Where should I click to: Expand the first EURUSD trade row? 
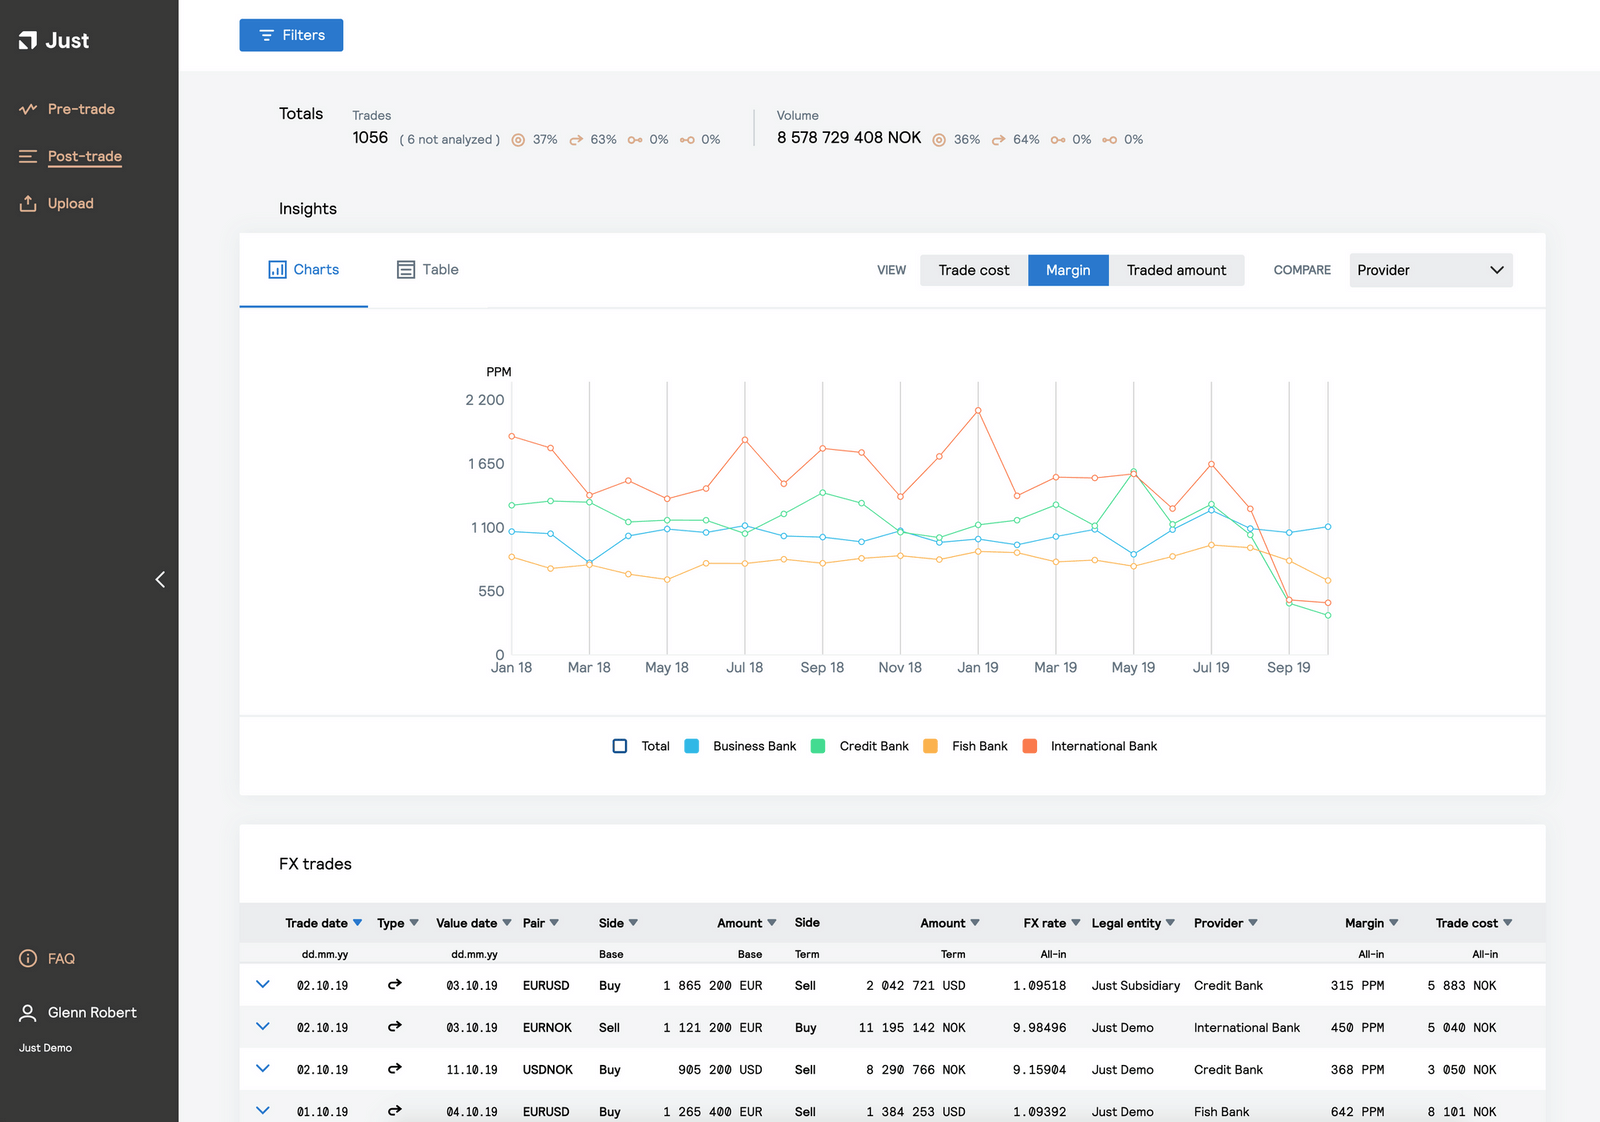point(263,985)
